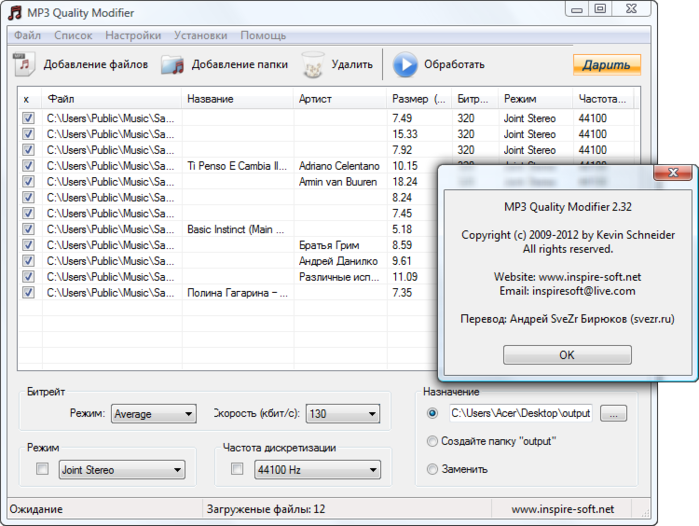Click the x column header
The width and height of the screenshot is (699, 526).
coord(30,99)
